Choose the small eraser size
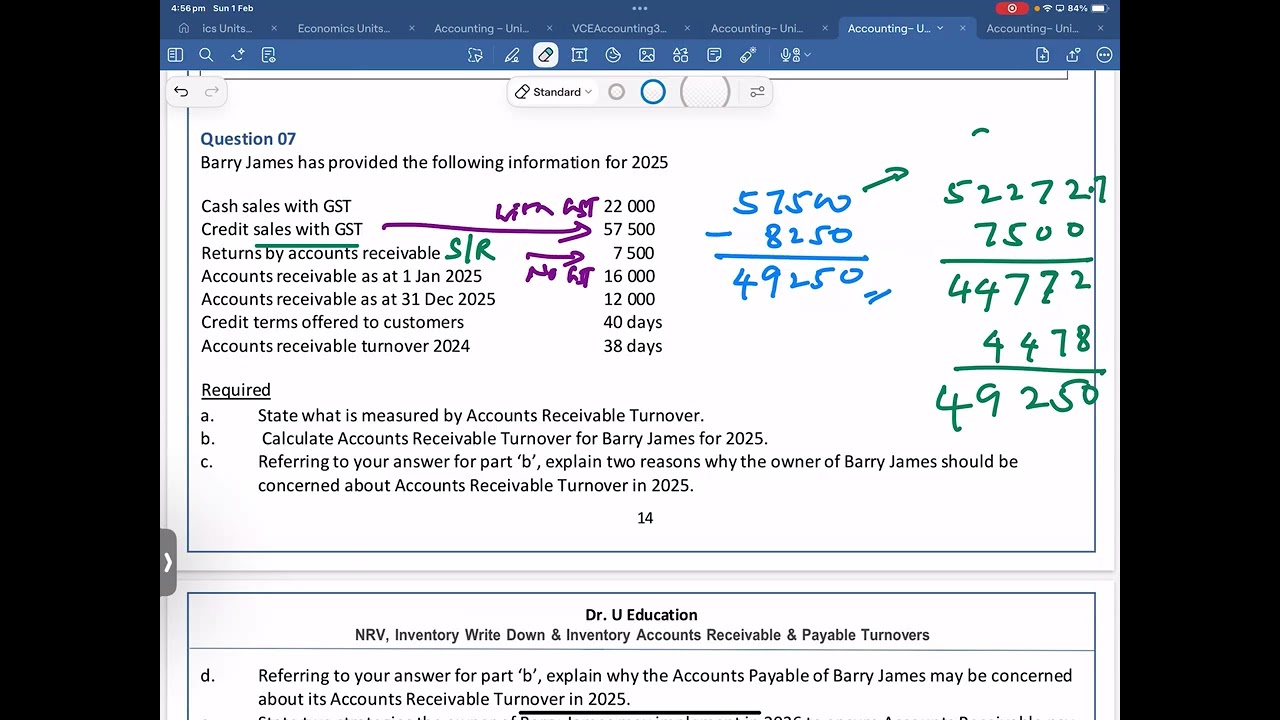Image resolution: width=1280 pixels, height=720 pixels. [617, 92]
